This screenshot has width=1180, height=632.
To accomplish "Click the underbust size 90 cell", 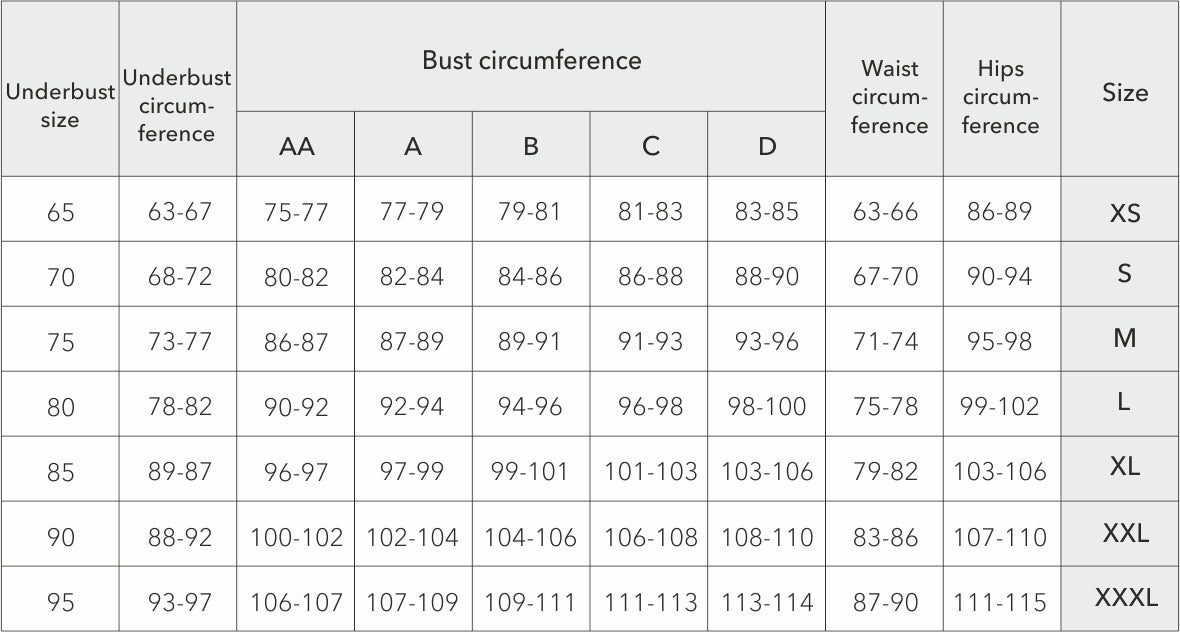I will coord(60,537).
